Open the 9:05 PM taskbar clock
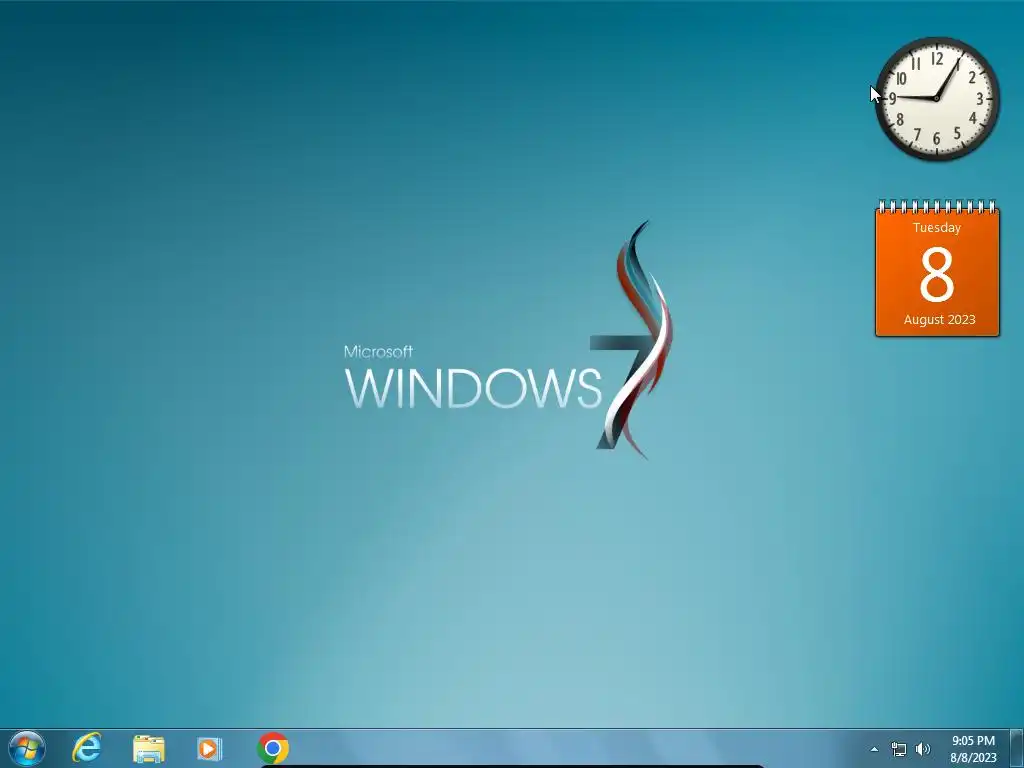The height and width of the screenshot is (768, 1024). 973,749
